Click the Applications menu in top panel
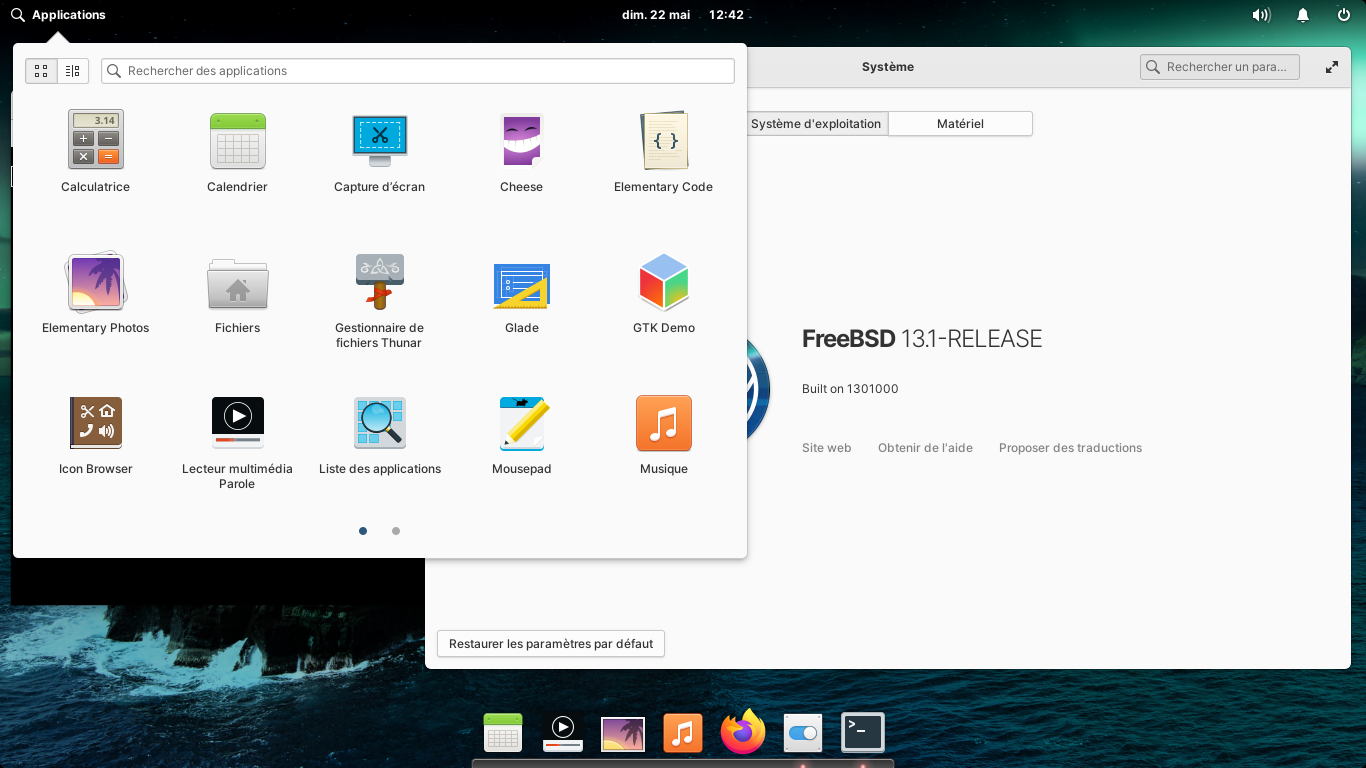This screenshot has height=768, width=1366. coord(58,15)
